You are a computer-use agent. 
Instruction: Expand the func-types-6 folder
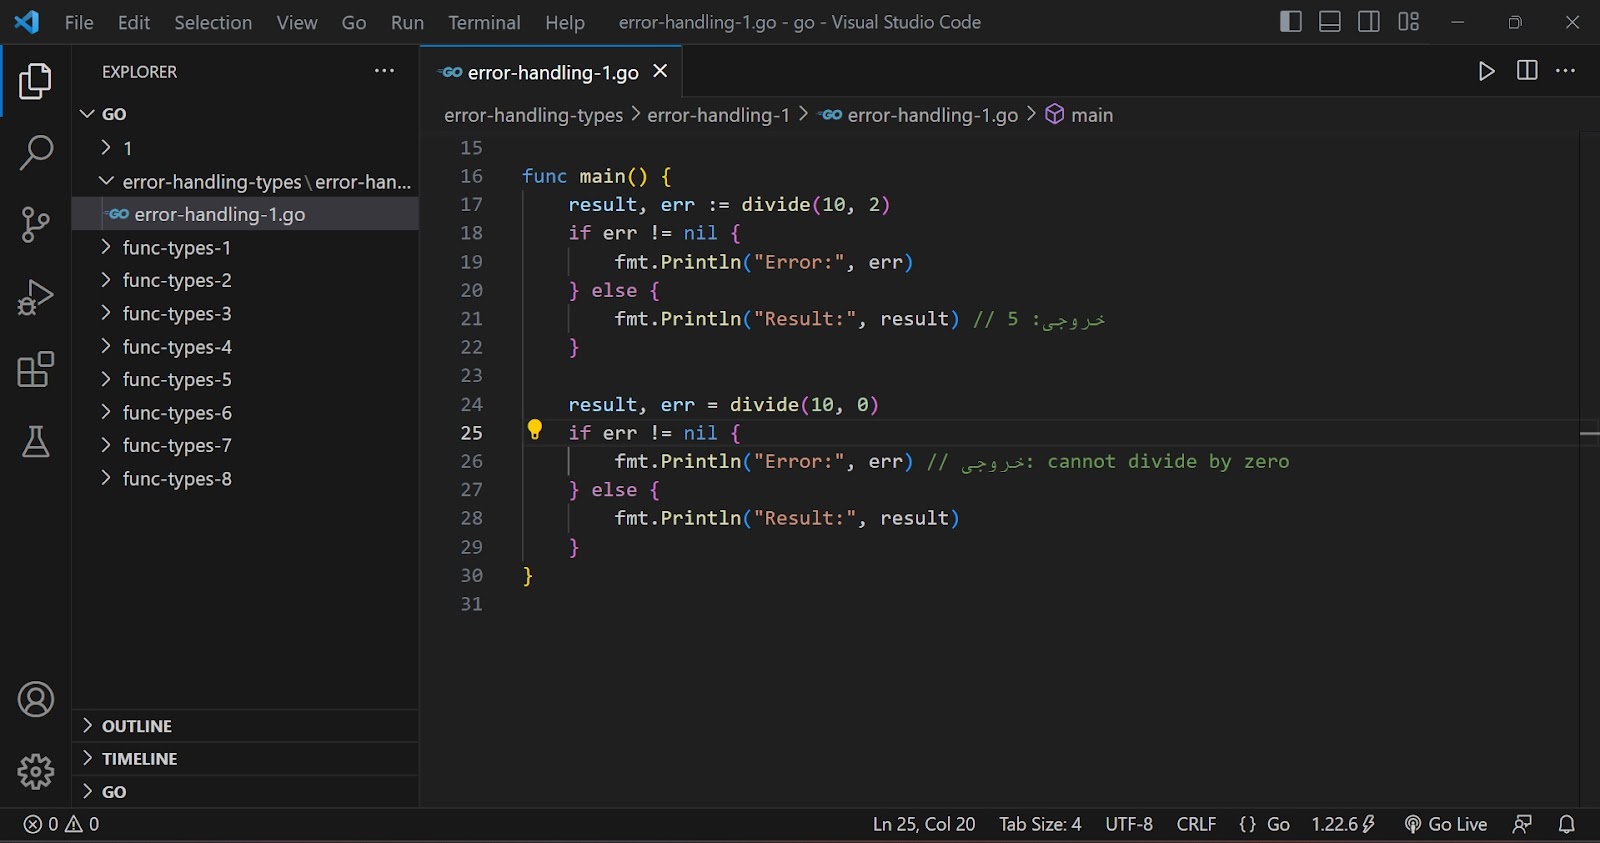245,413
